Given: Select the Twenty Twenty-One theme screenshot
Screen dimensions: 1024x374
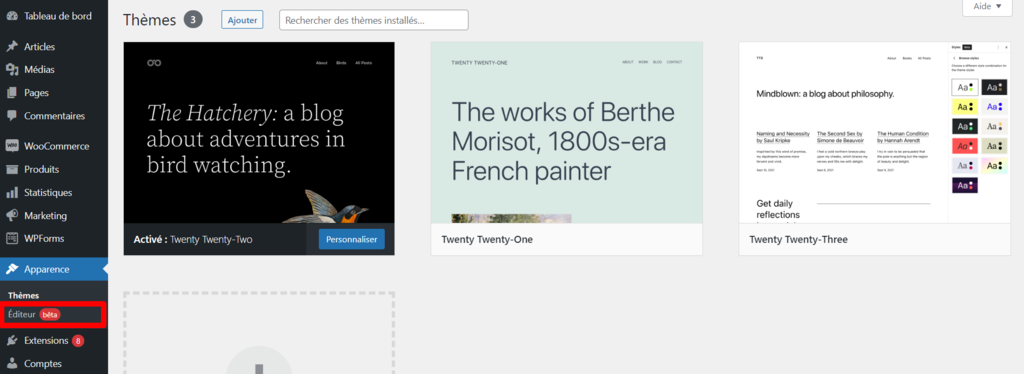Looking at the screenshot, I should coord(567,132).
